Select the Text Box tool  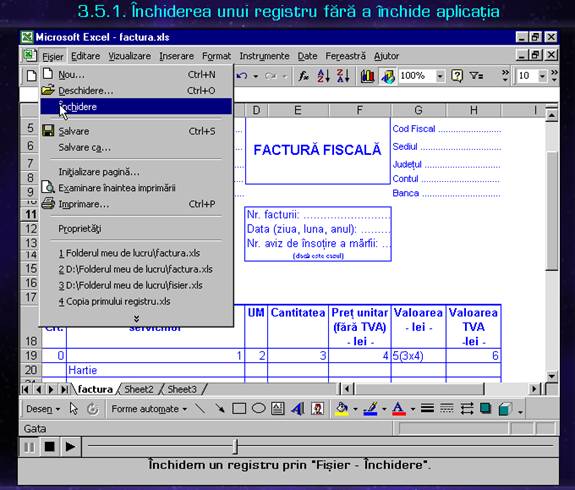(x=278, y=408)
